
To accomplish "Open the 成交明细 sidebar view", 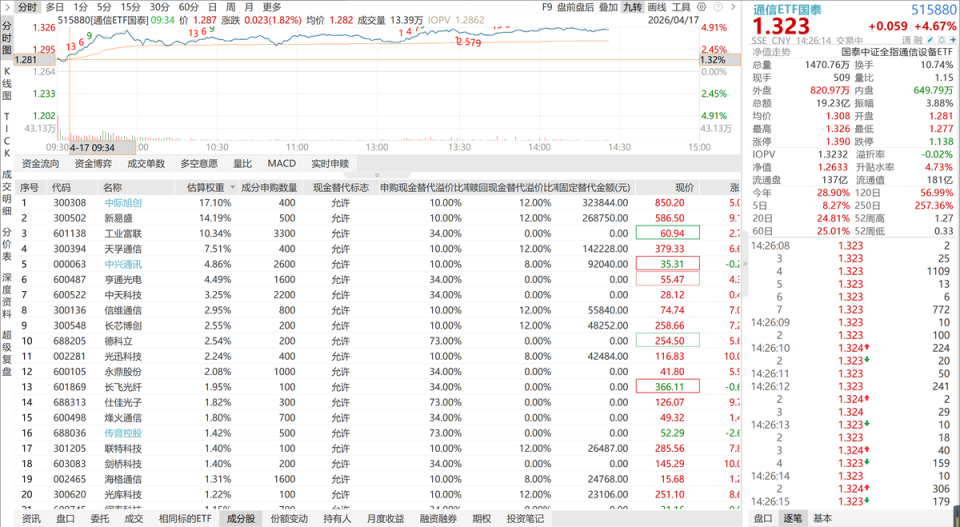I will 7,192.
